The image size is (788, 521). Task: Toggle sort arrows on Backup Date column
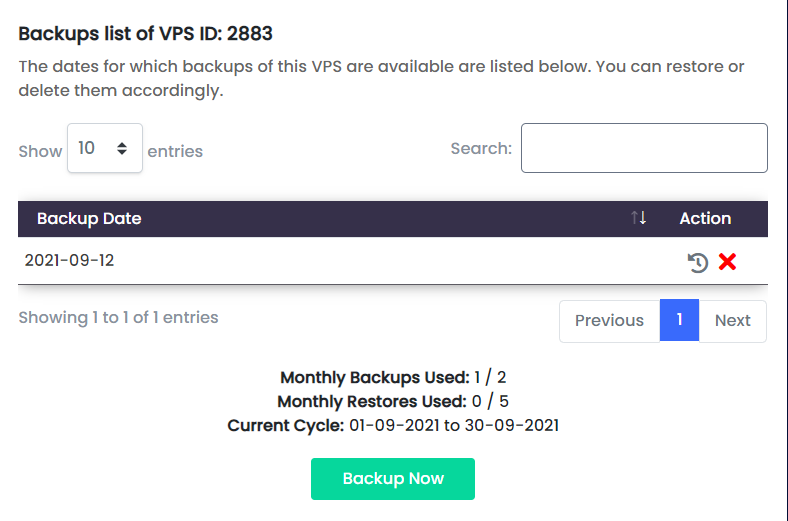638,218
